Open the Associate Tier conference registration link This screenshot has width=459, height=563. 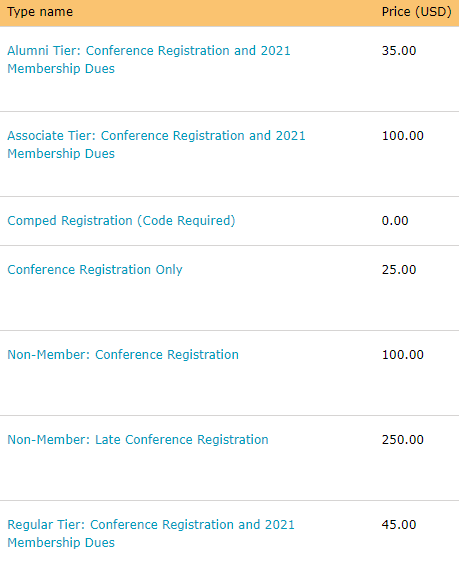tap(156, 144)
